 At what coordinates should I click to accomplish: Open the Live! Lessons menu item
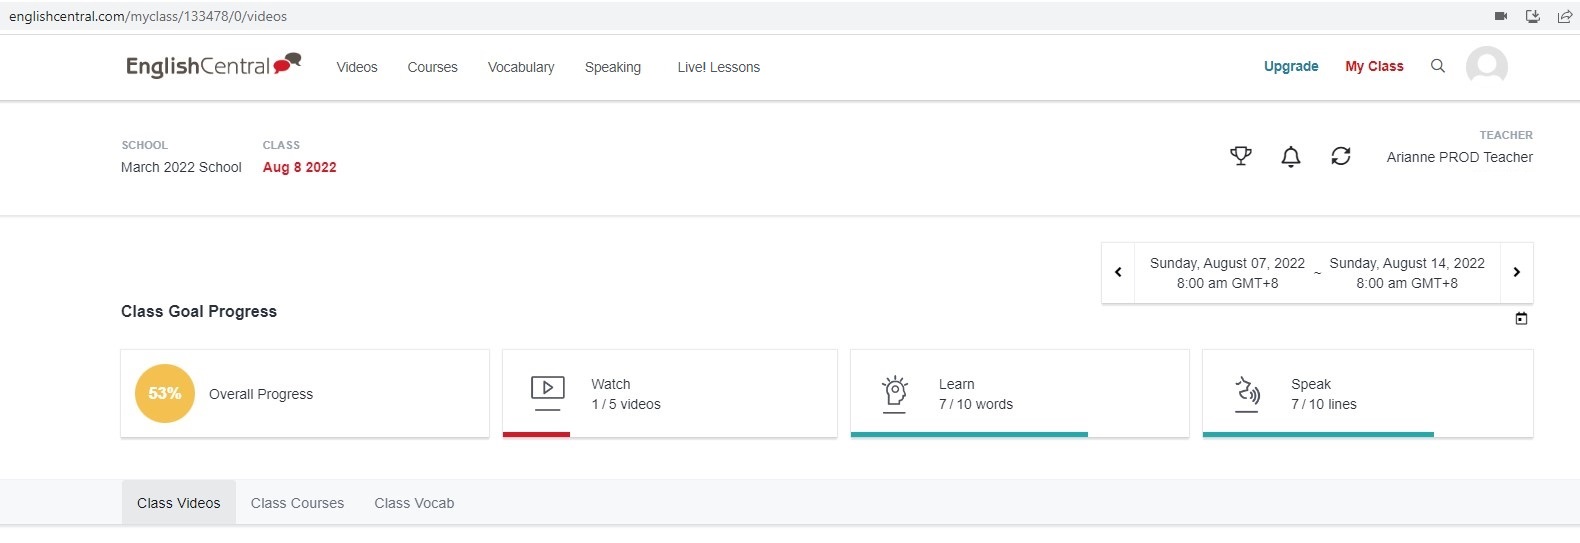(x=718, y=67)
